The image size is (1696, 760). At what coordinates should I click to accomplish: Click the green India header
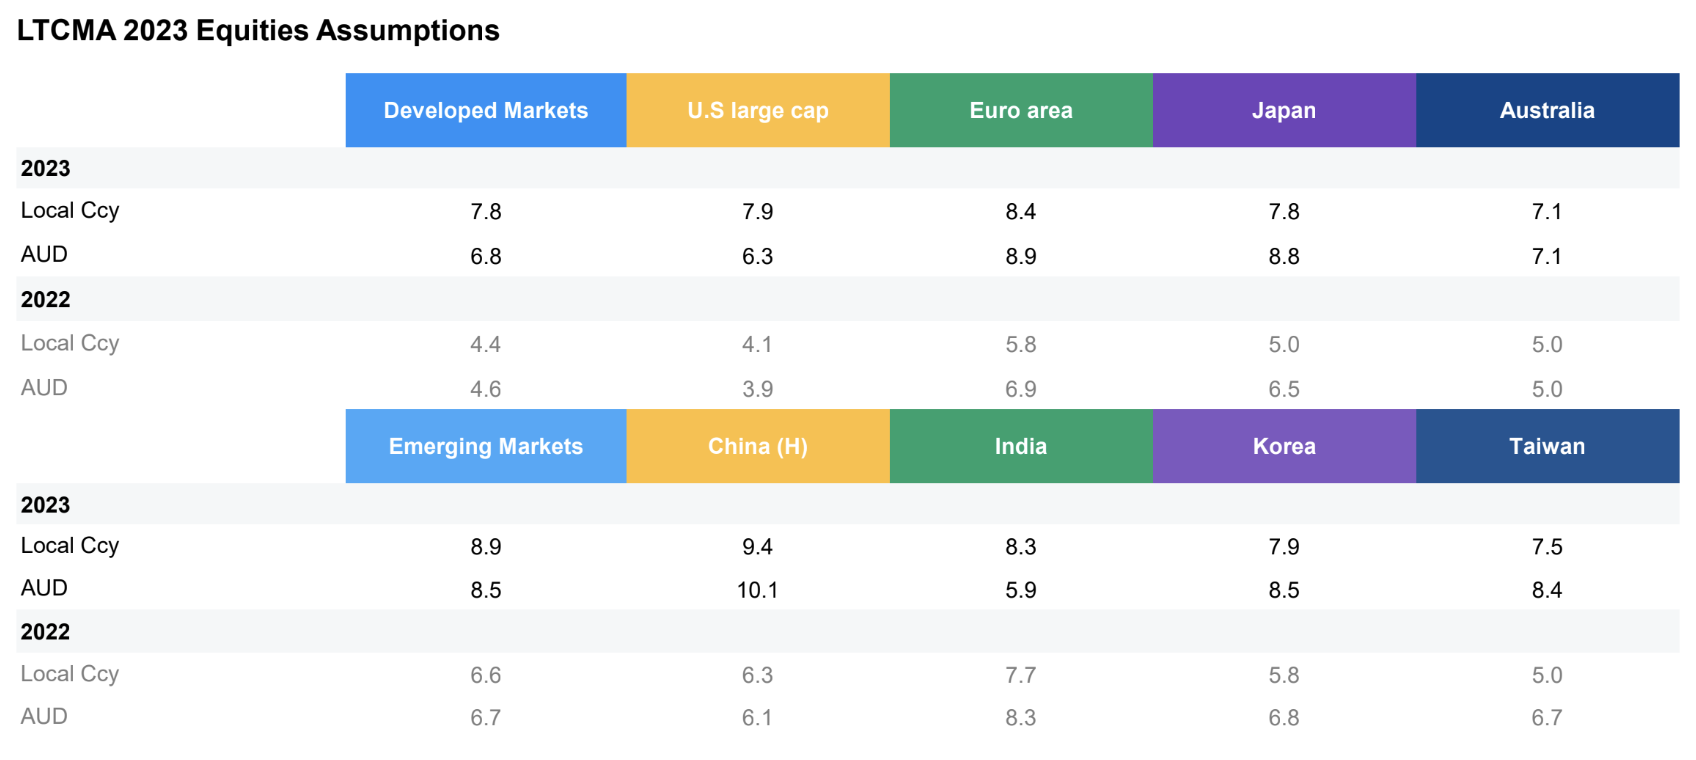1021,447
